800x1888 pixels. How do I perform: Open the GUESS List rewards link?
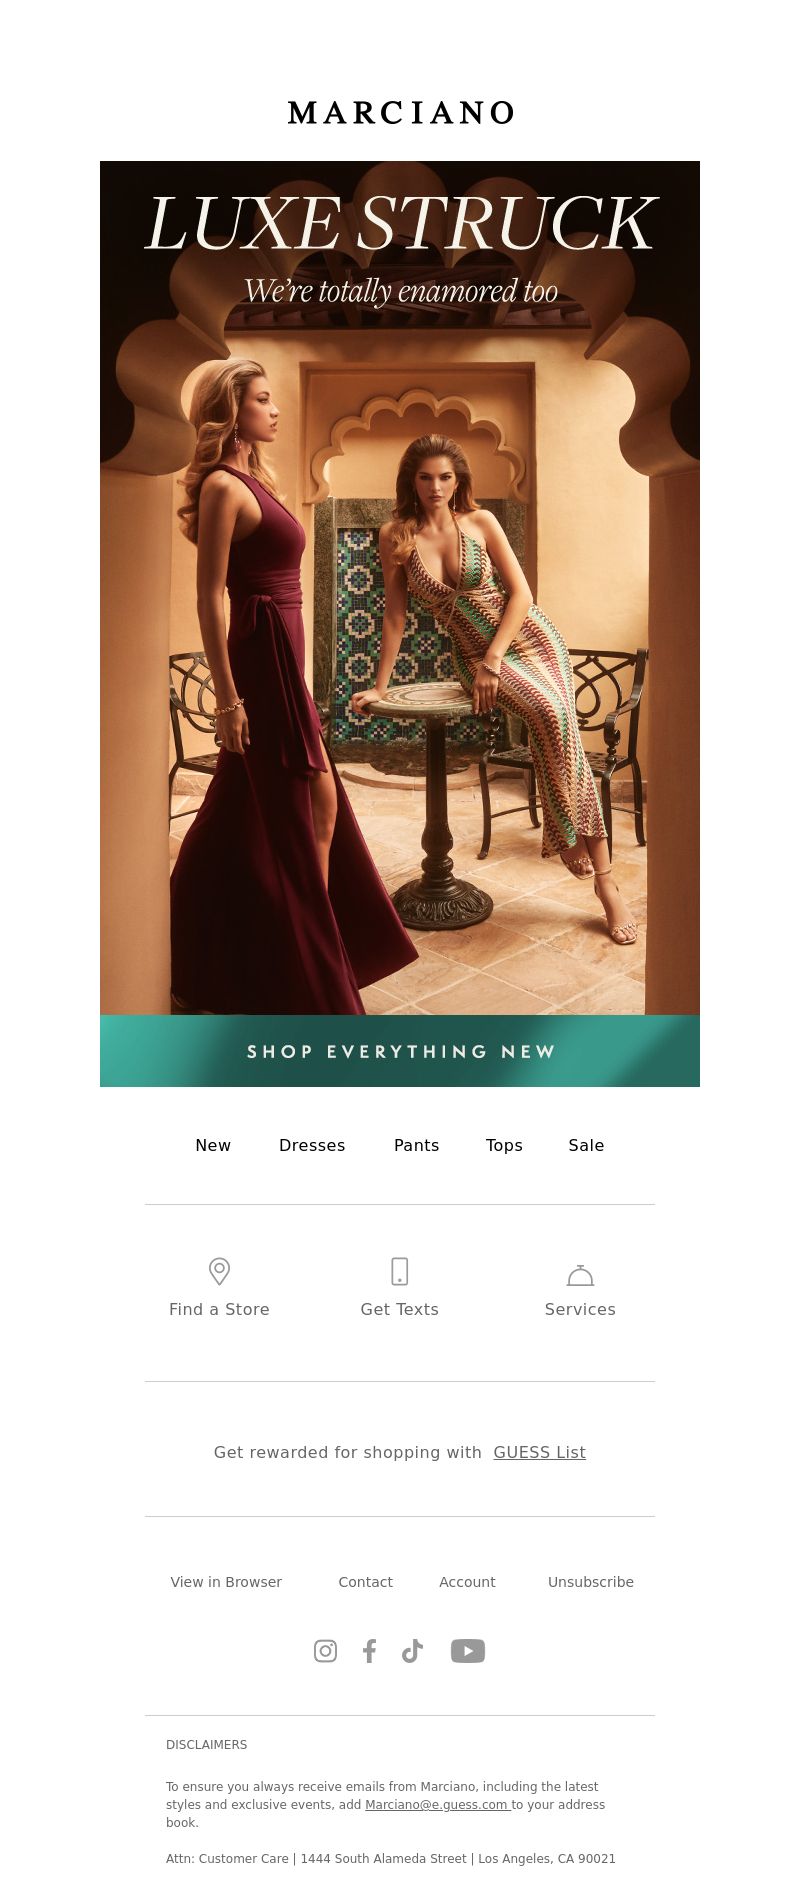[539, 1452]
